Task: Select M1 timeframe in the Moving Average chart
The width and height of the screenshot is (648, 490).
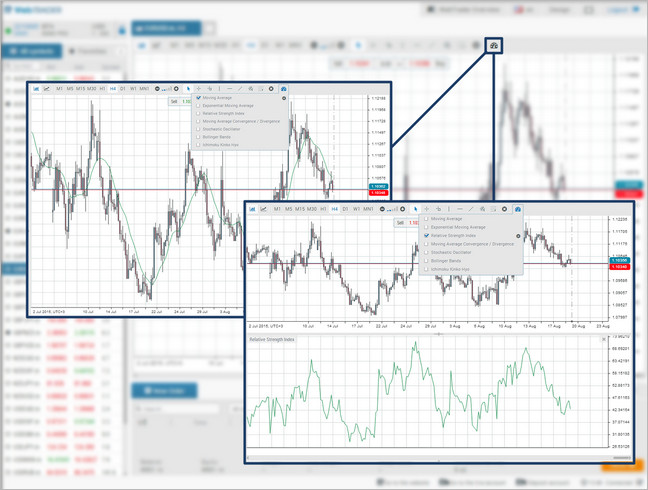Action: click(x=59, y=89)
